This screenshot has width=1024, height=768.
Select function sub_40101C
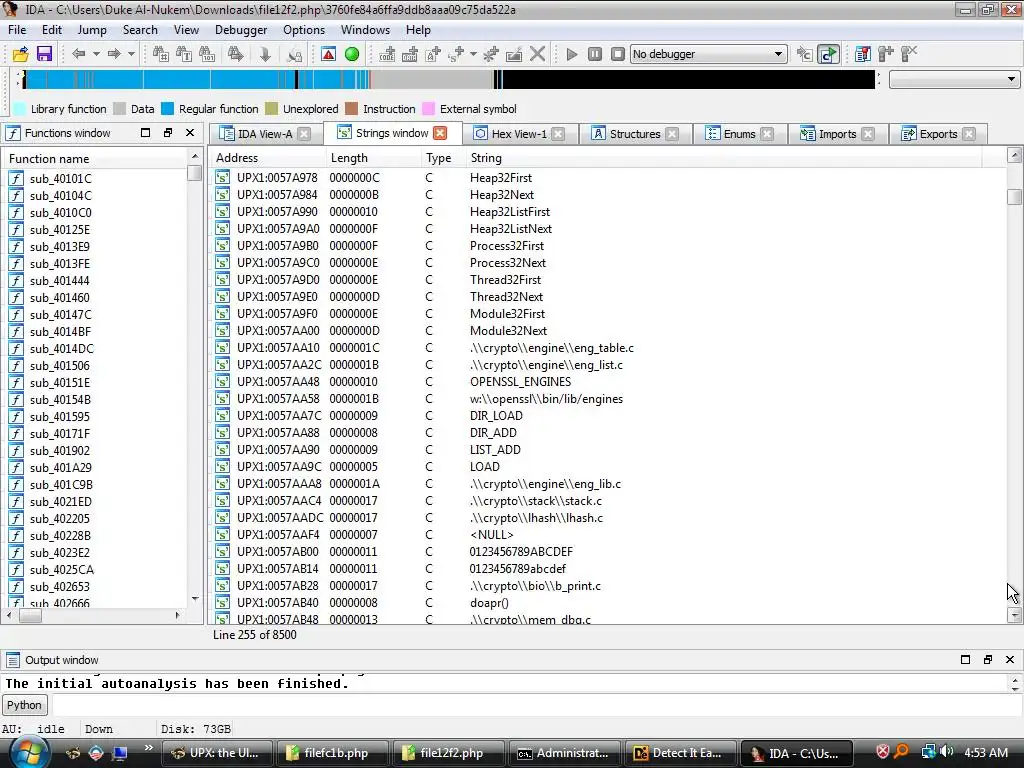(x=60, y=178)
